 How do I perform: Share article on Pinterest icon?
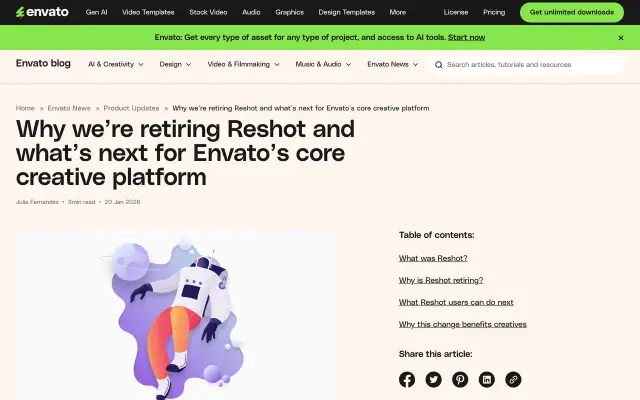[x=460, y=380]
